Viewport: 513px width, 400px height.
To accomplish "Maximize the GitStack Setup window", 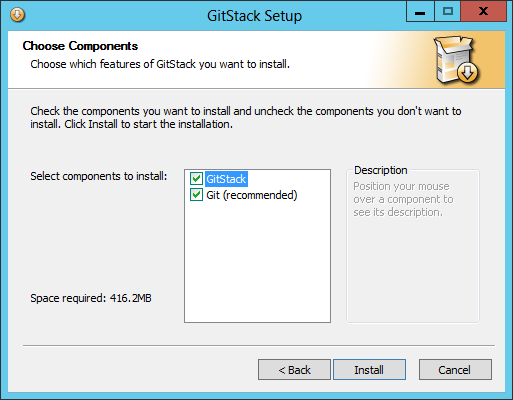I will (x=447, y=12).
